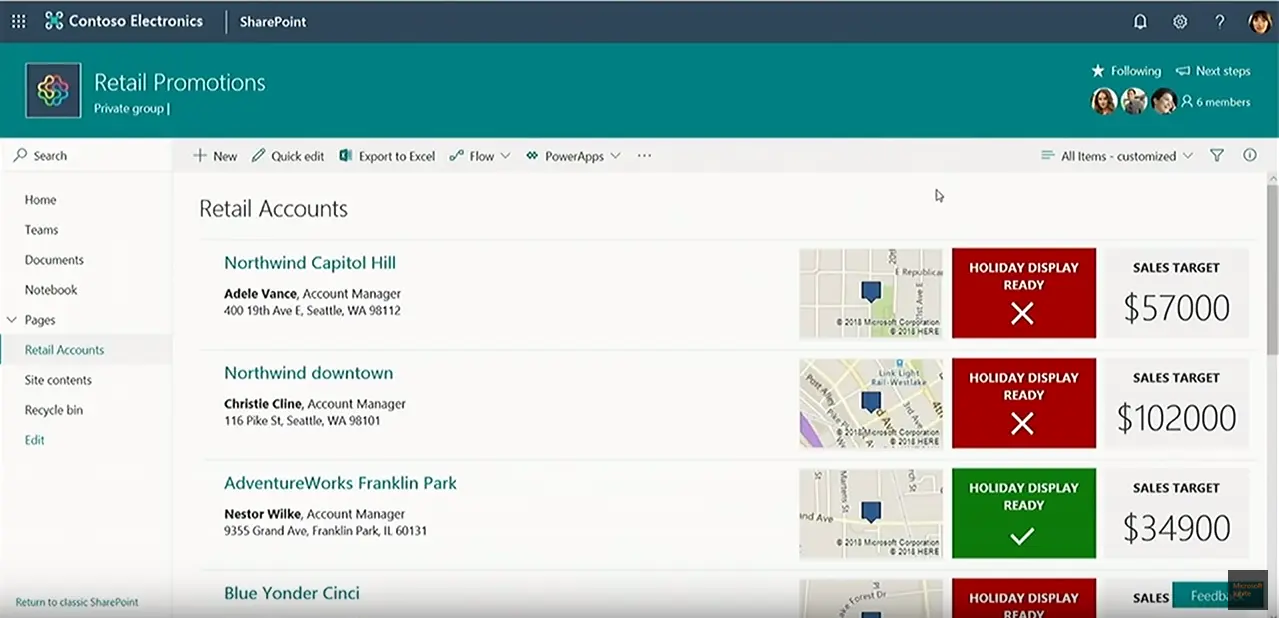Expand the Flow dropdown menu
This screenshot has height=618, width=1279.
(x=481, y=156)
